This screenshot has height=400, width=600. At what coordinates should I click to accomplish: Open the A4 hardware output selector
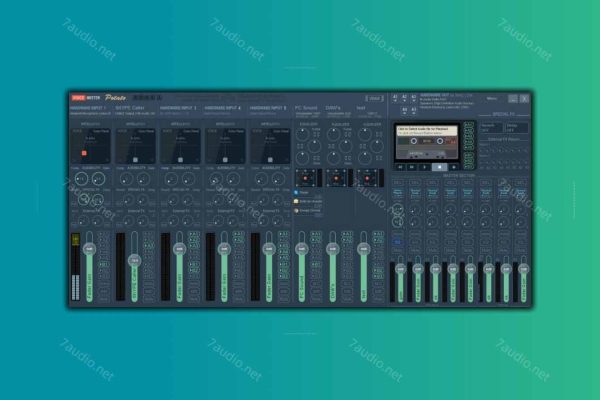pyautogui.click(x=404, y=111)
